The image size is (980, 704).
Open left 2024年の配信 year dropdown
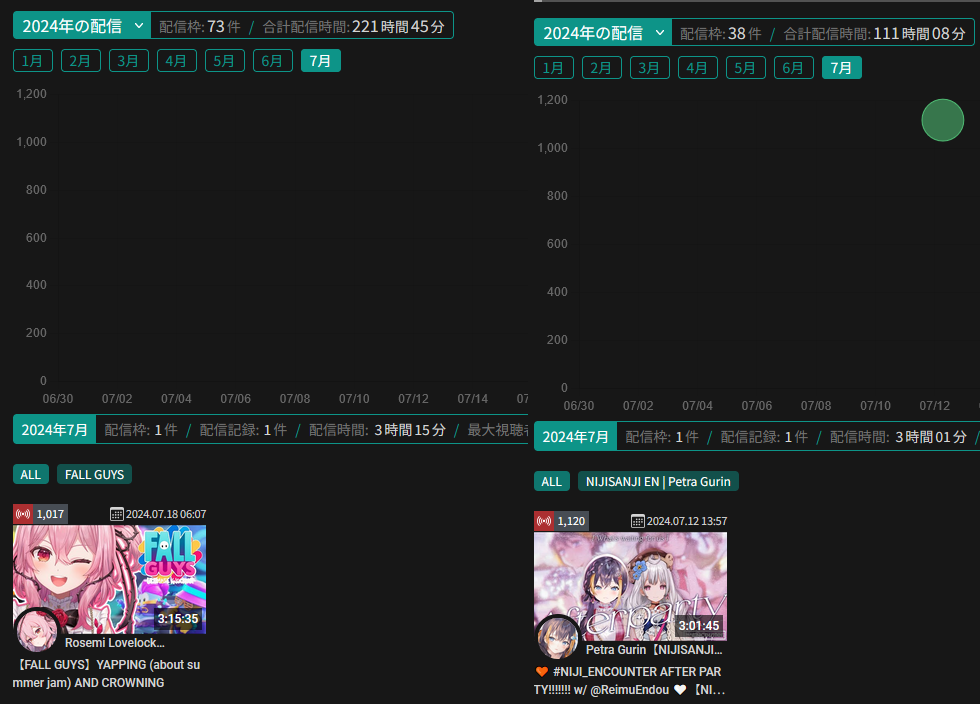pos(82,26)
